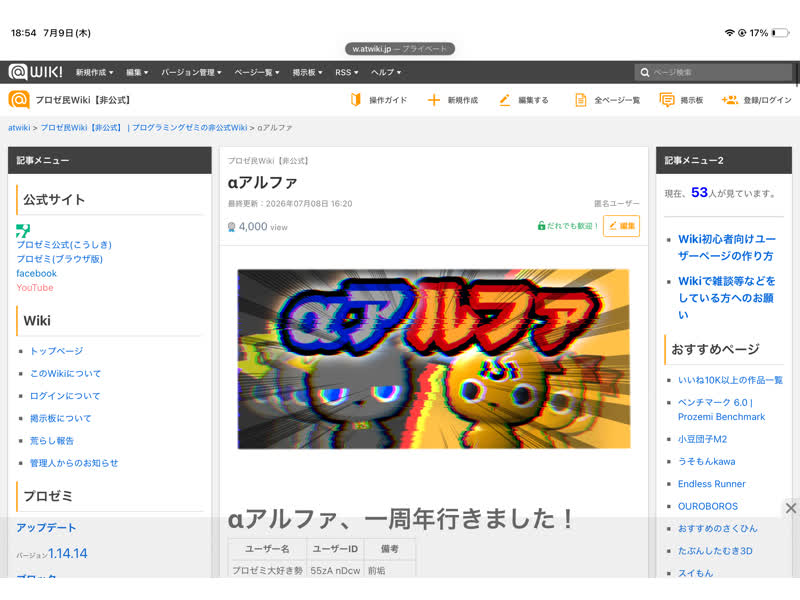Click プロゼ民Wiki【非公式】 breadcrumb link
The width and height of the screenshot is (800, 600).
[82, 128]
